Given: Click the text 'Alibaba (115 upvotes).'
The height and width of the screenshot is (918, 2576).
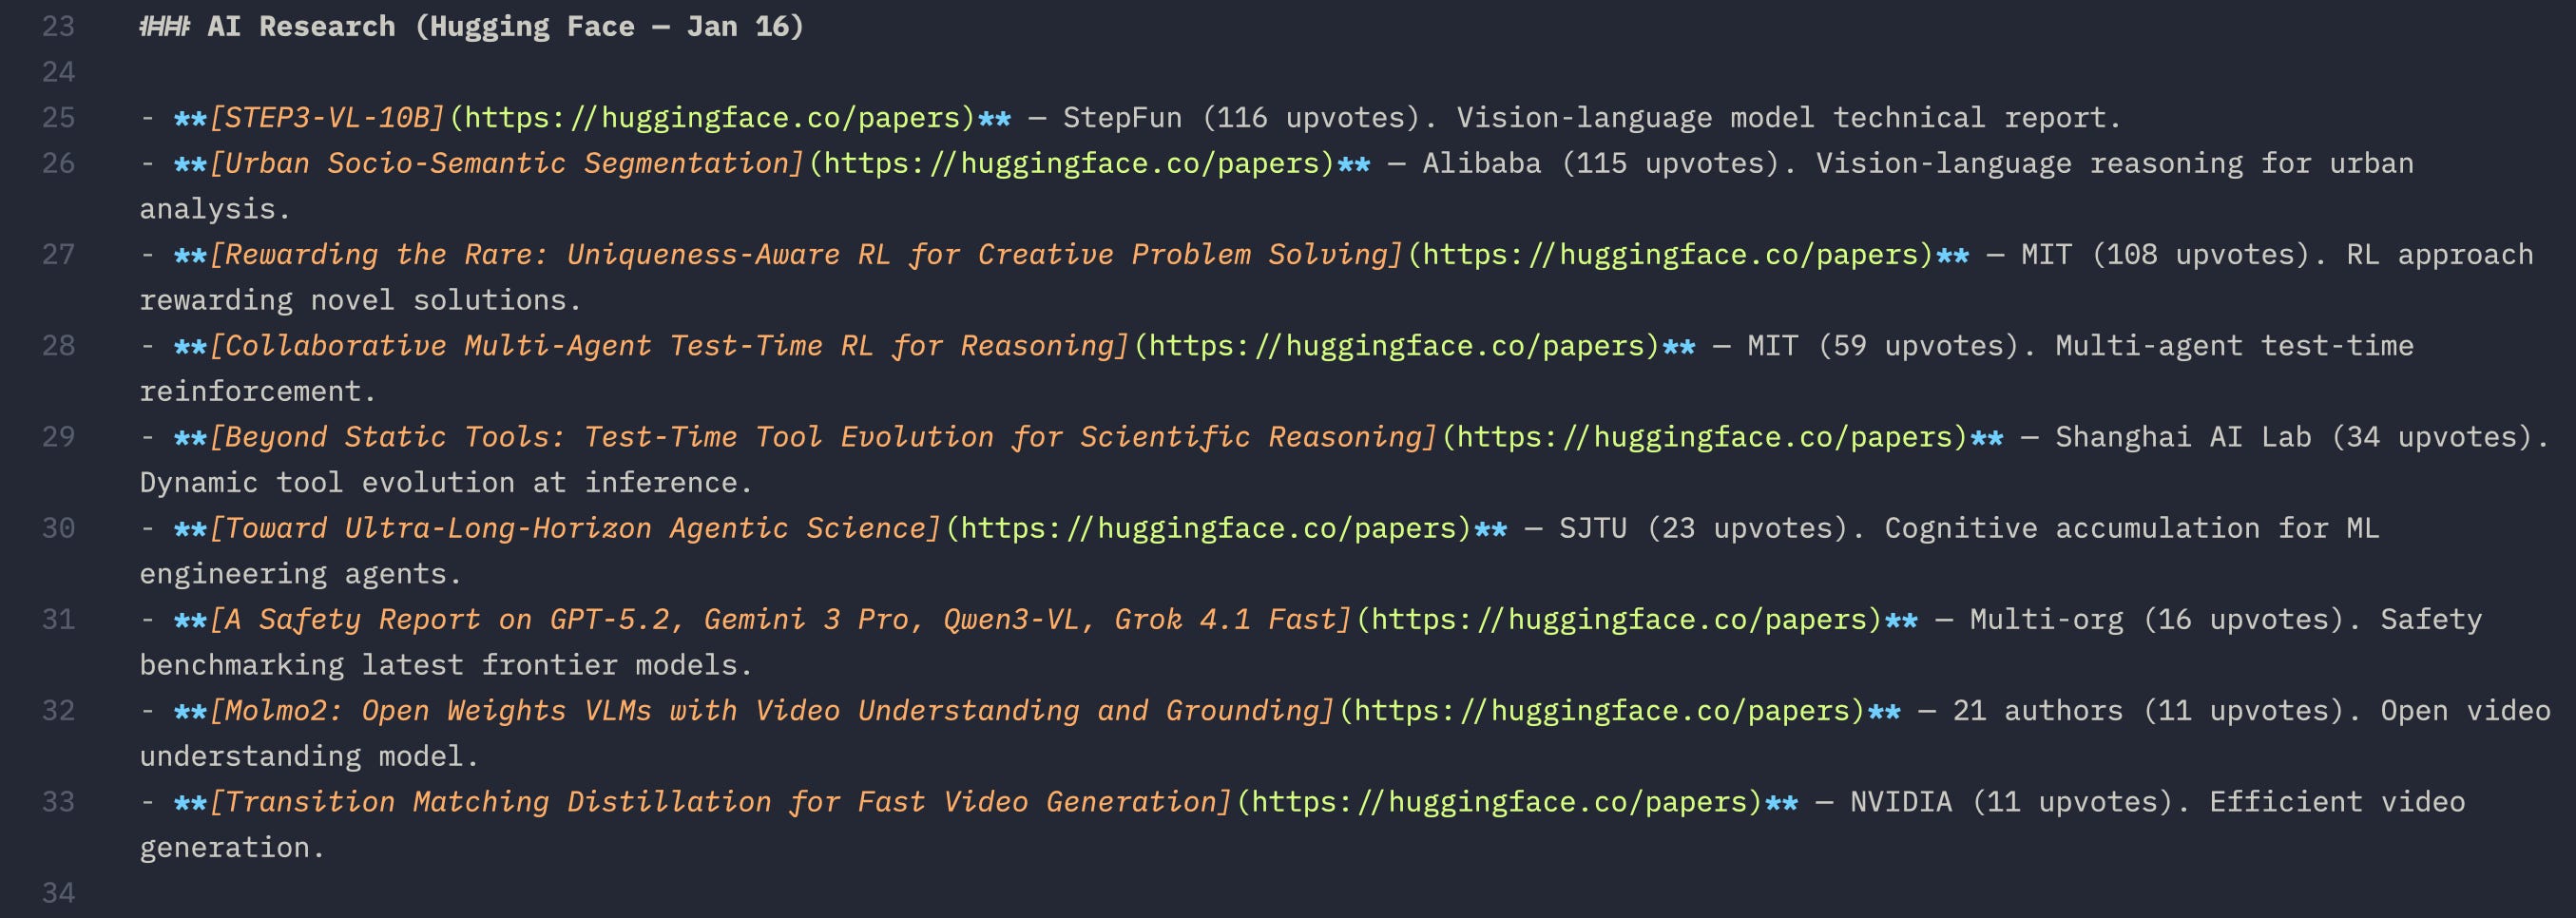Looking at the screenshot, I should (1609, 163).
